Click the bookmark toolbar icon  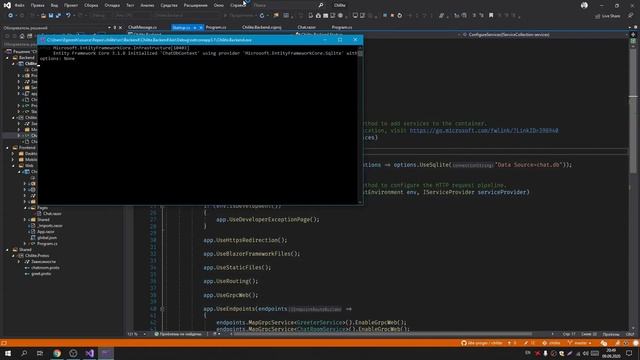[x=491, y=16]
